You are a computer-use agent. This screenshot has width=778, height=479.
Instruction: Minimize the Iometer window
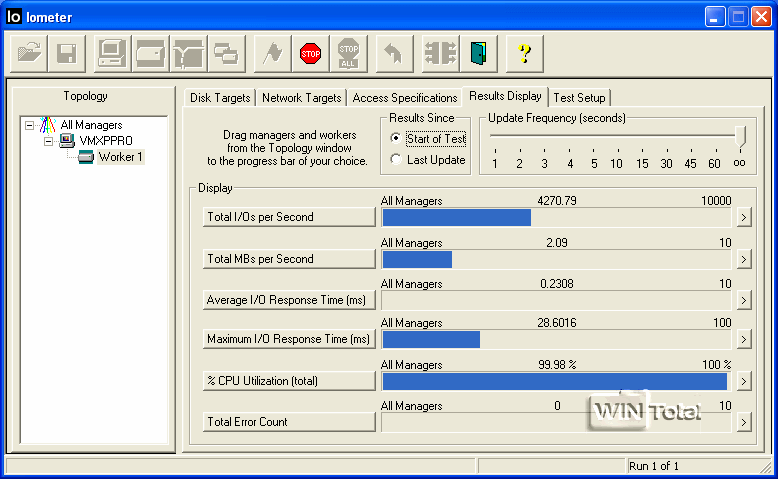click(x=714, y=17)
